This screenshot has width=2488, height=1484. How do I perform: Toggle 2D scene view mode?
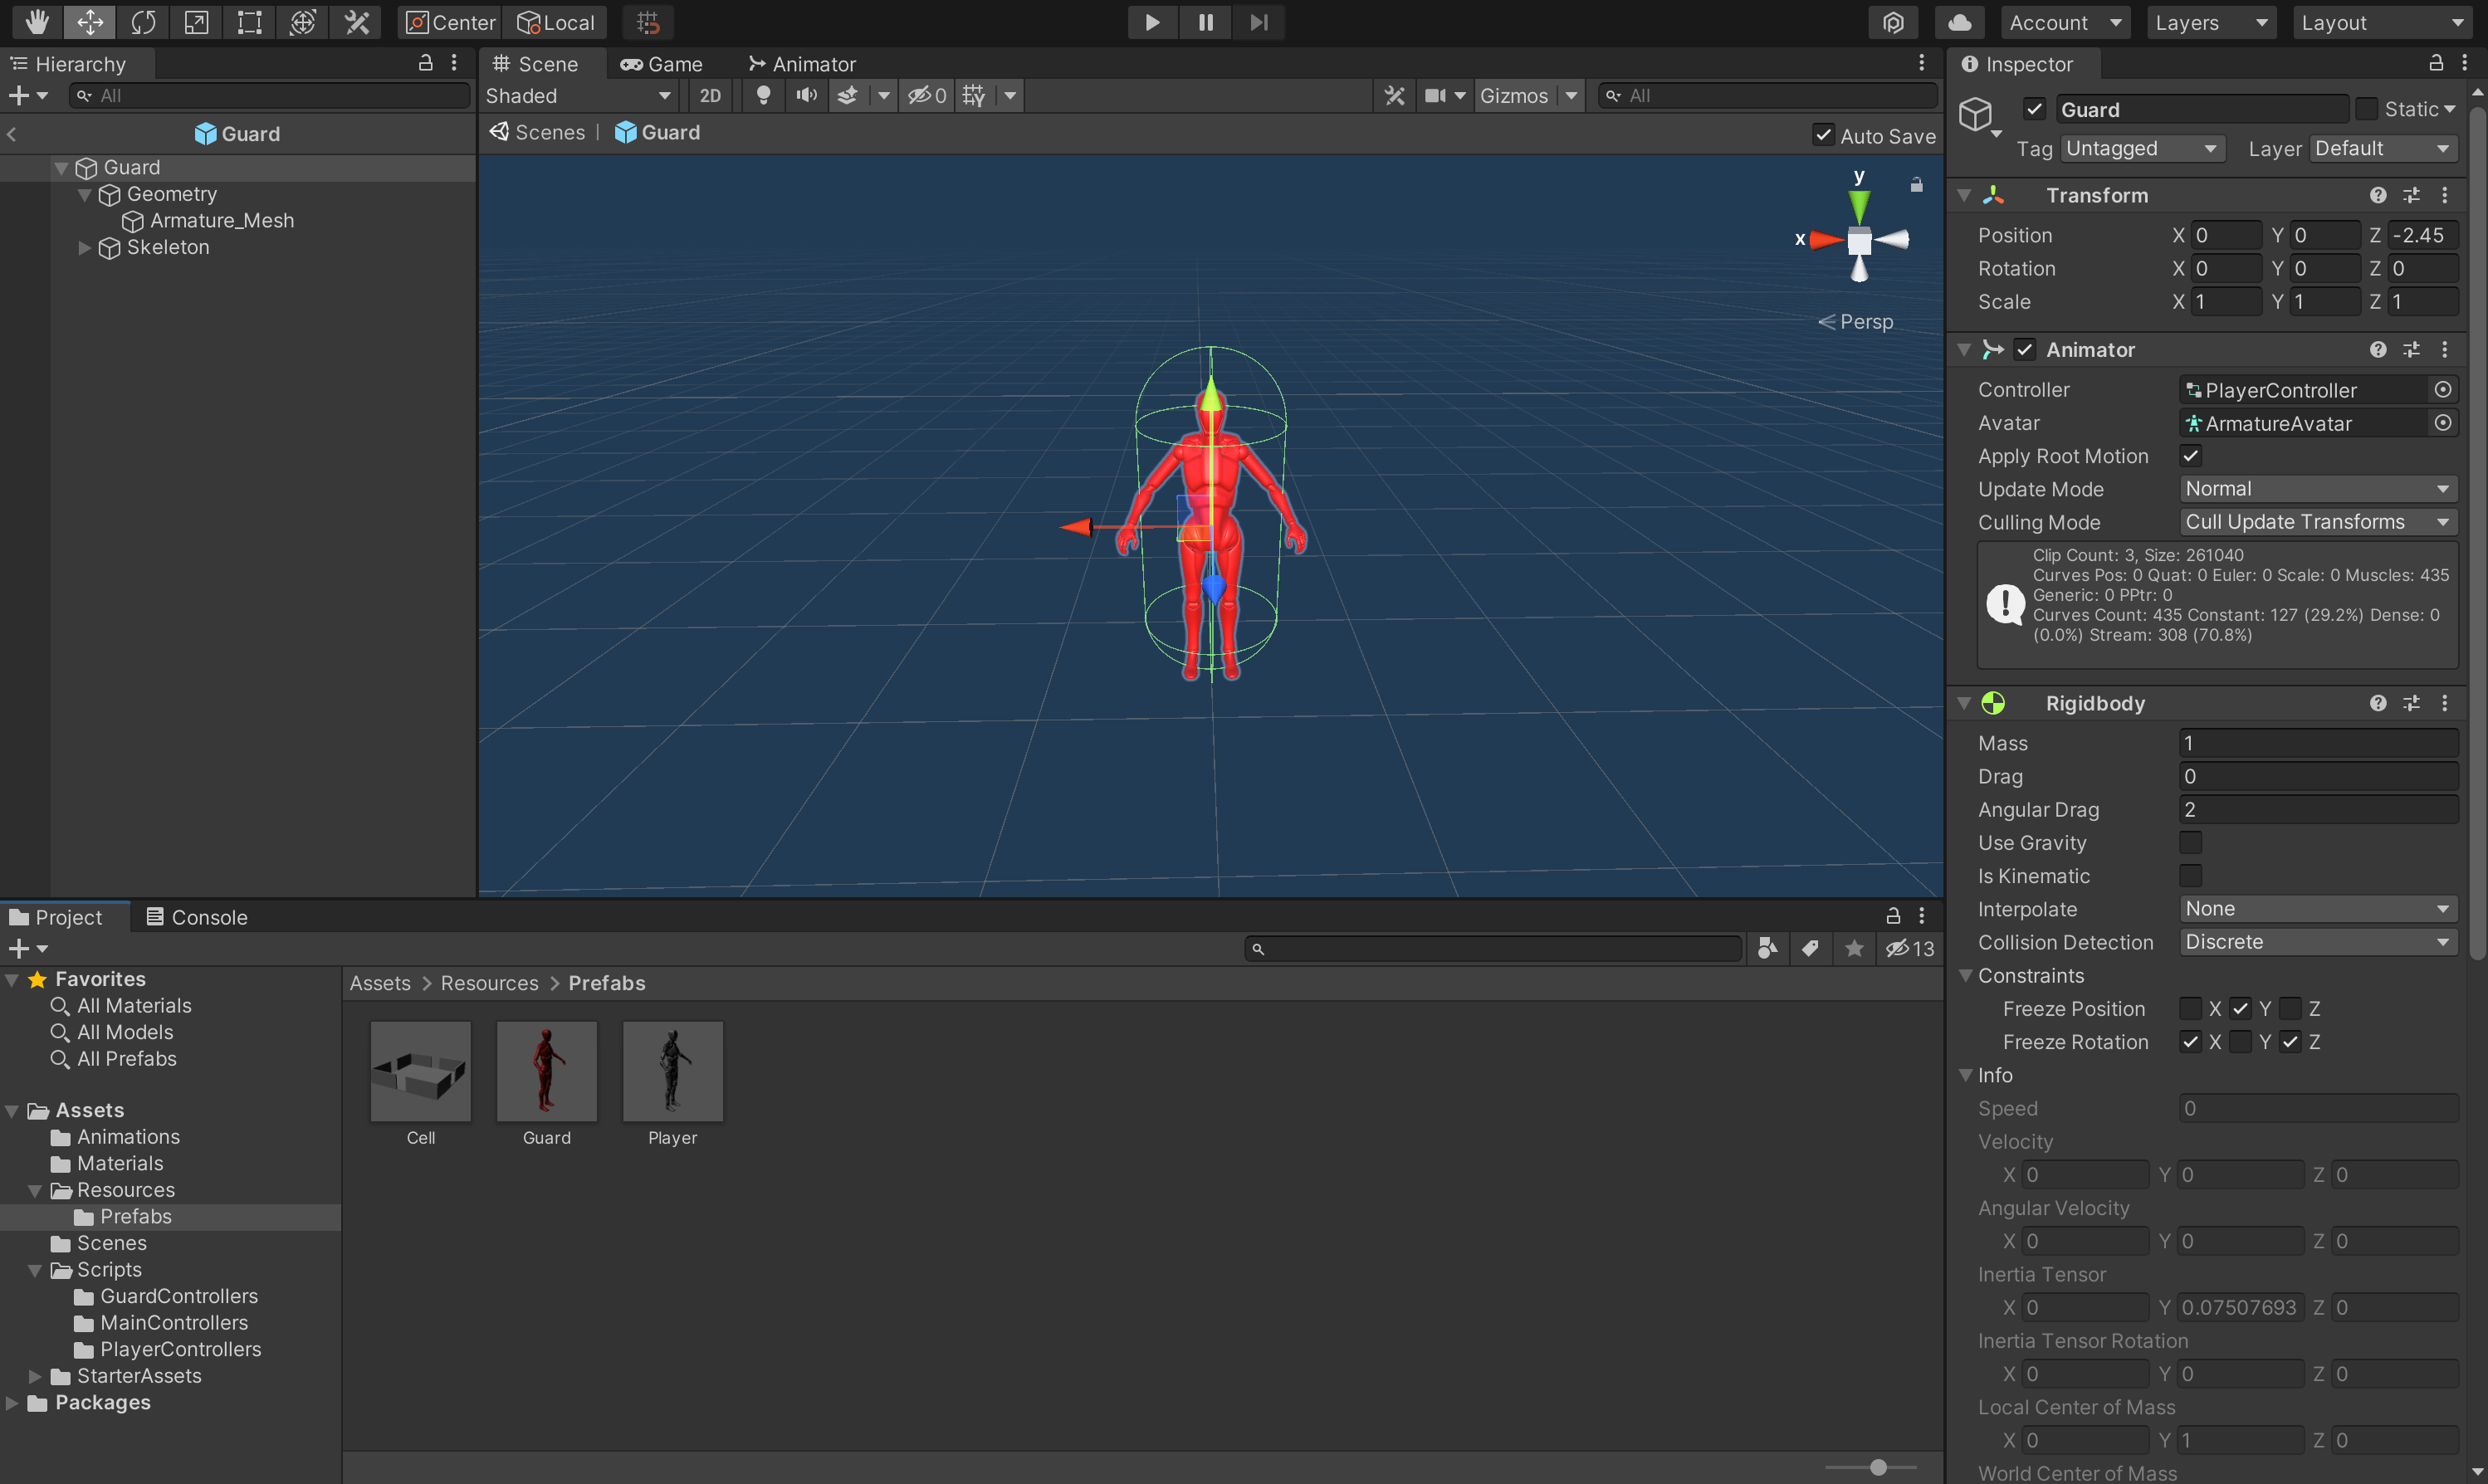coord(710,95)
